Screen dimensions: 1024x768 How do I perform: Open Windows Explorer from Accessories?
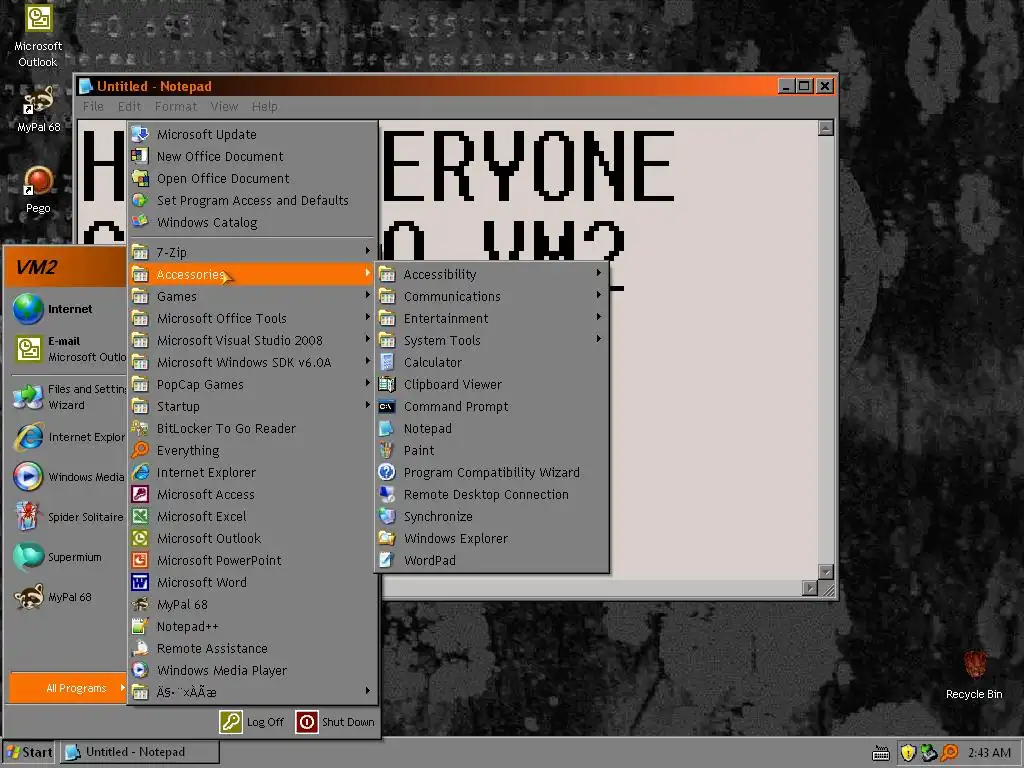pyautogui.click(x=491, y=538)
